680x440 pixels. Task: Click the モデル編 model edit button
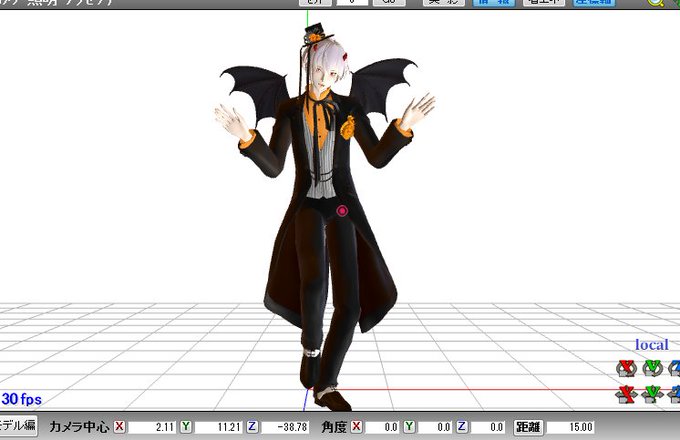(18, 426)
